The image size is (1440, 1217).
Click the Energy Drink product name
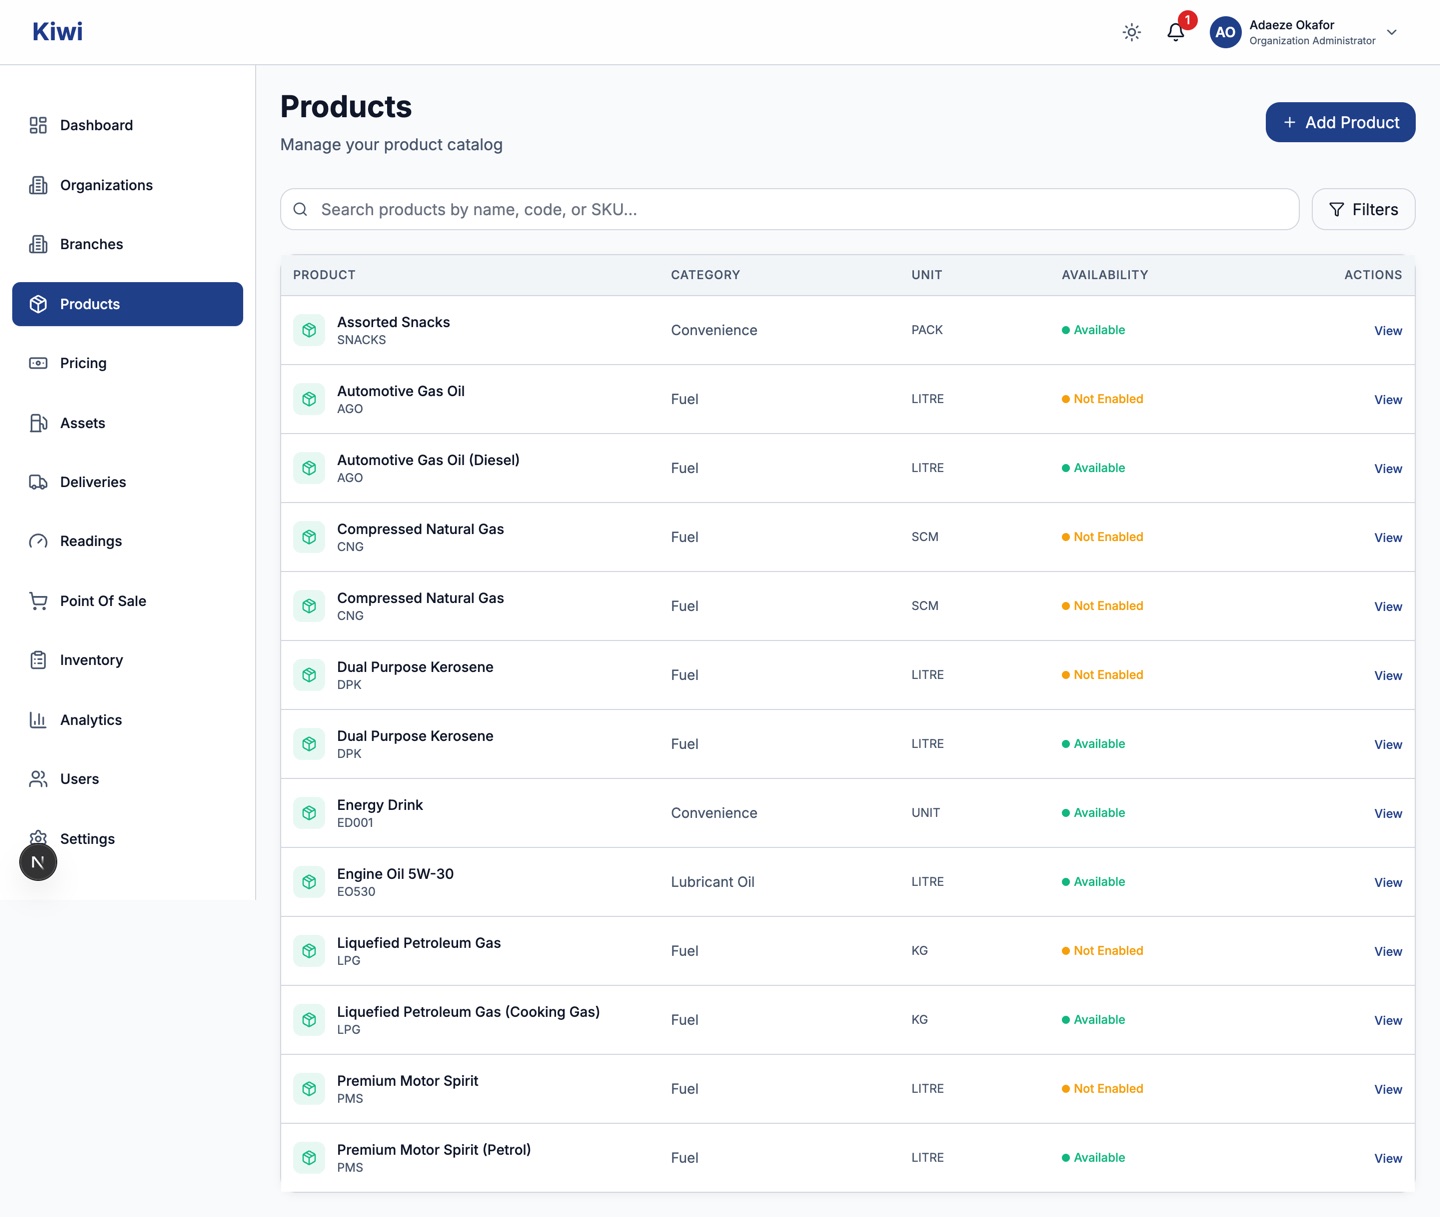point(380,805)
